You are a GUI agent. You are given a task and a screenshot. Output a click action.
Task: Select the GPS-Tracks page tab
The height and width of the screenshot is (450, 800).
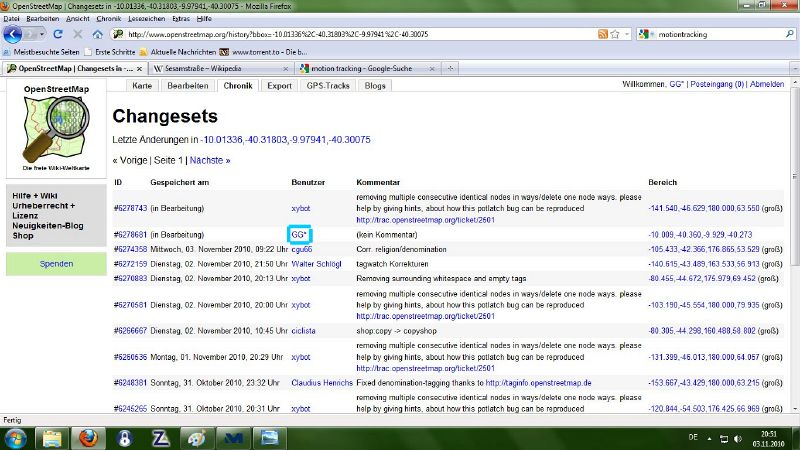[328, 86]
